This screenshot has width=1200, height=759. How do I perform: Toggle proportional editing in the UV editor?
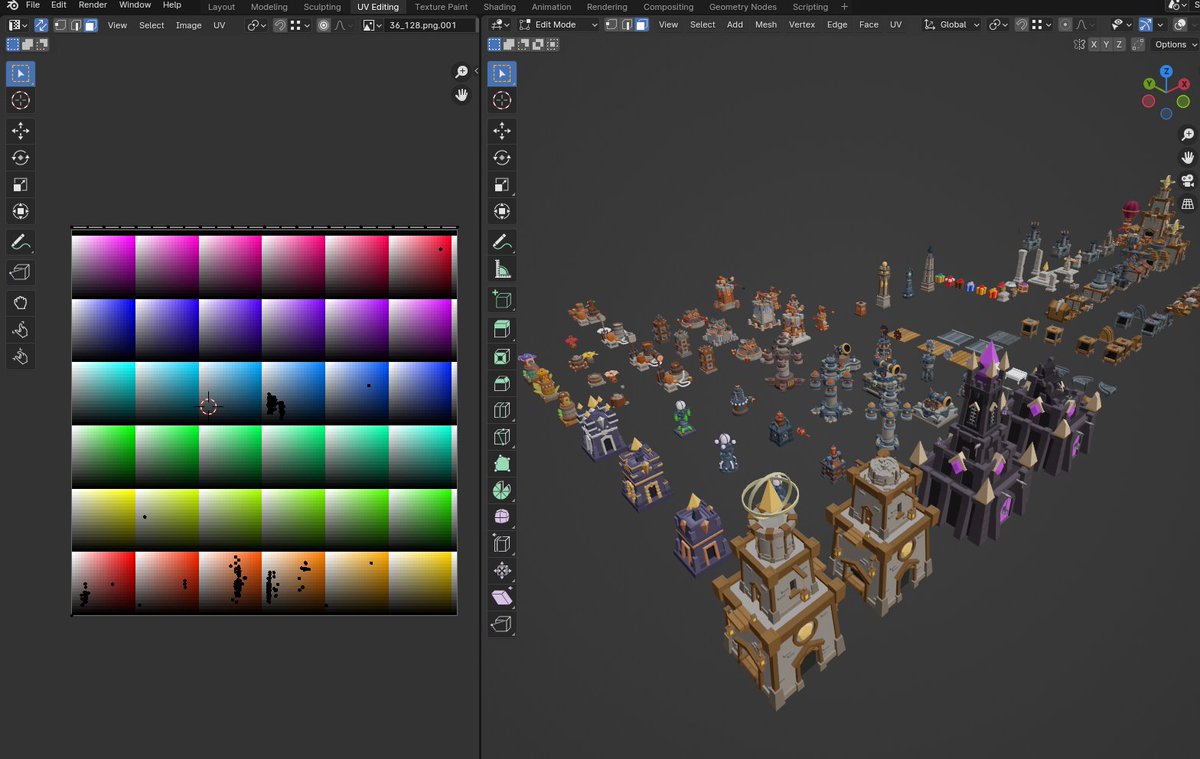[x=323, y=25]
